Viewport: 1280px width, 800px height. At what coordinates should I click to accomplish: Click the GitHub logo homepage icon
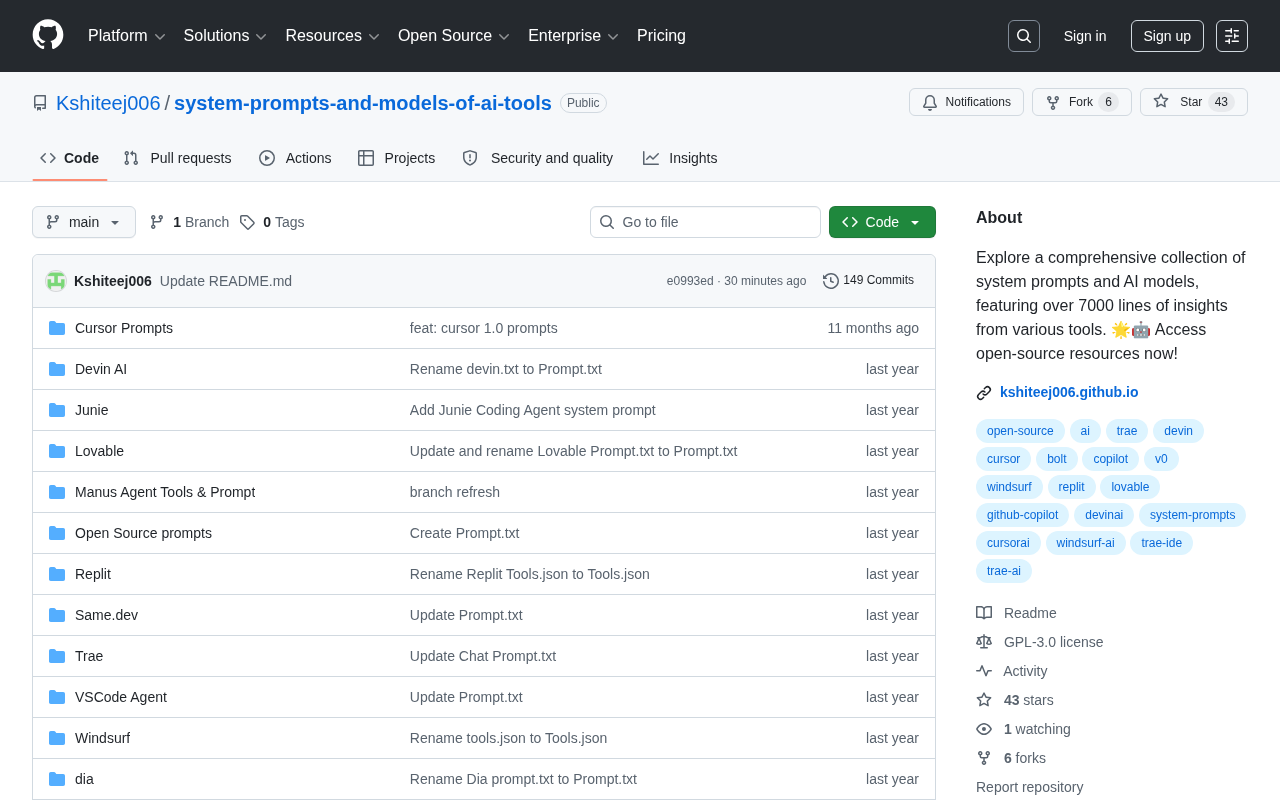(x=48, y=35)
